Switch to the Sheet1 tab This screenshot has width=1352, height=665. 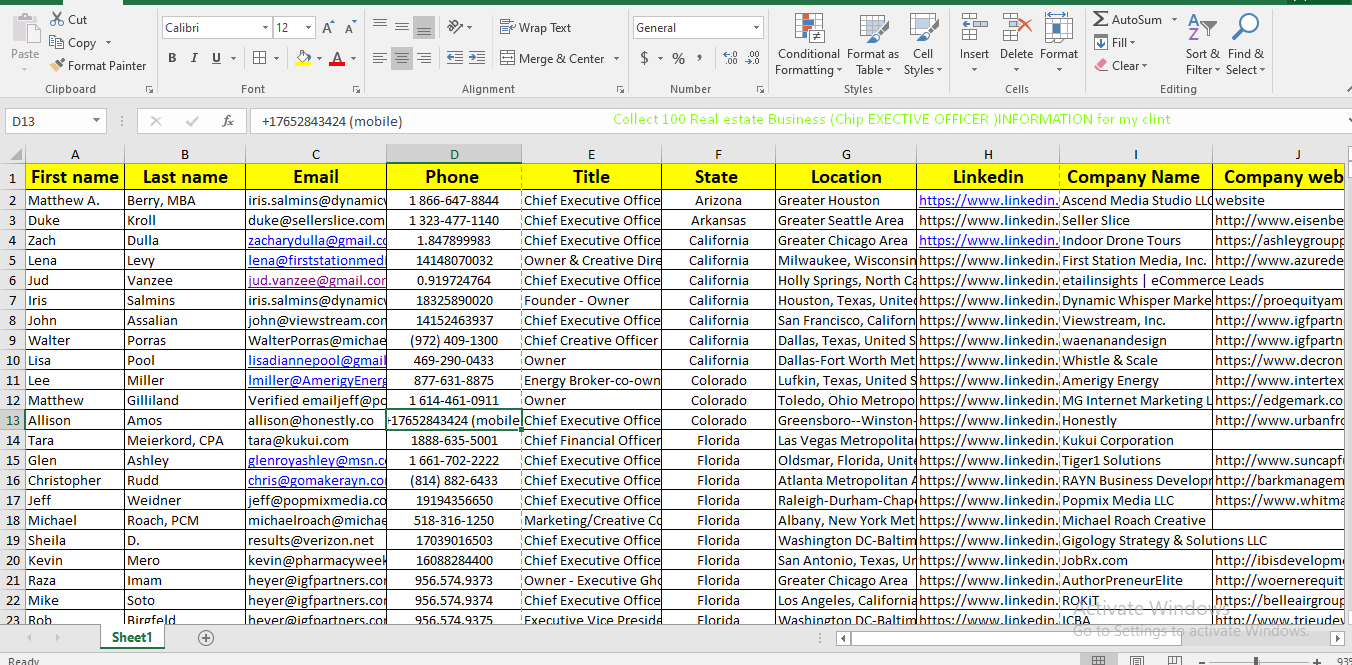pyautogui.click(x=132, y=638)
